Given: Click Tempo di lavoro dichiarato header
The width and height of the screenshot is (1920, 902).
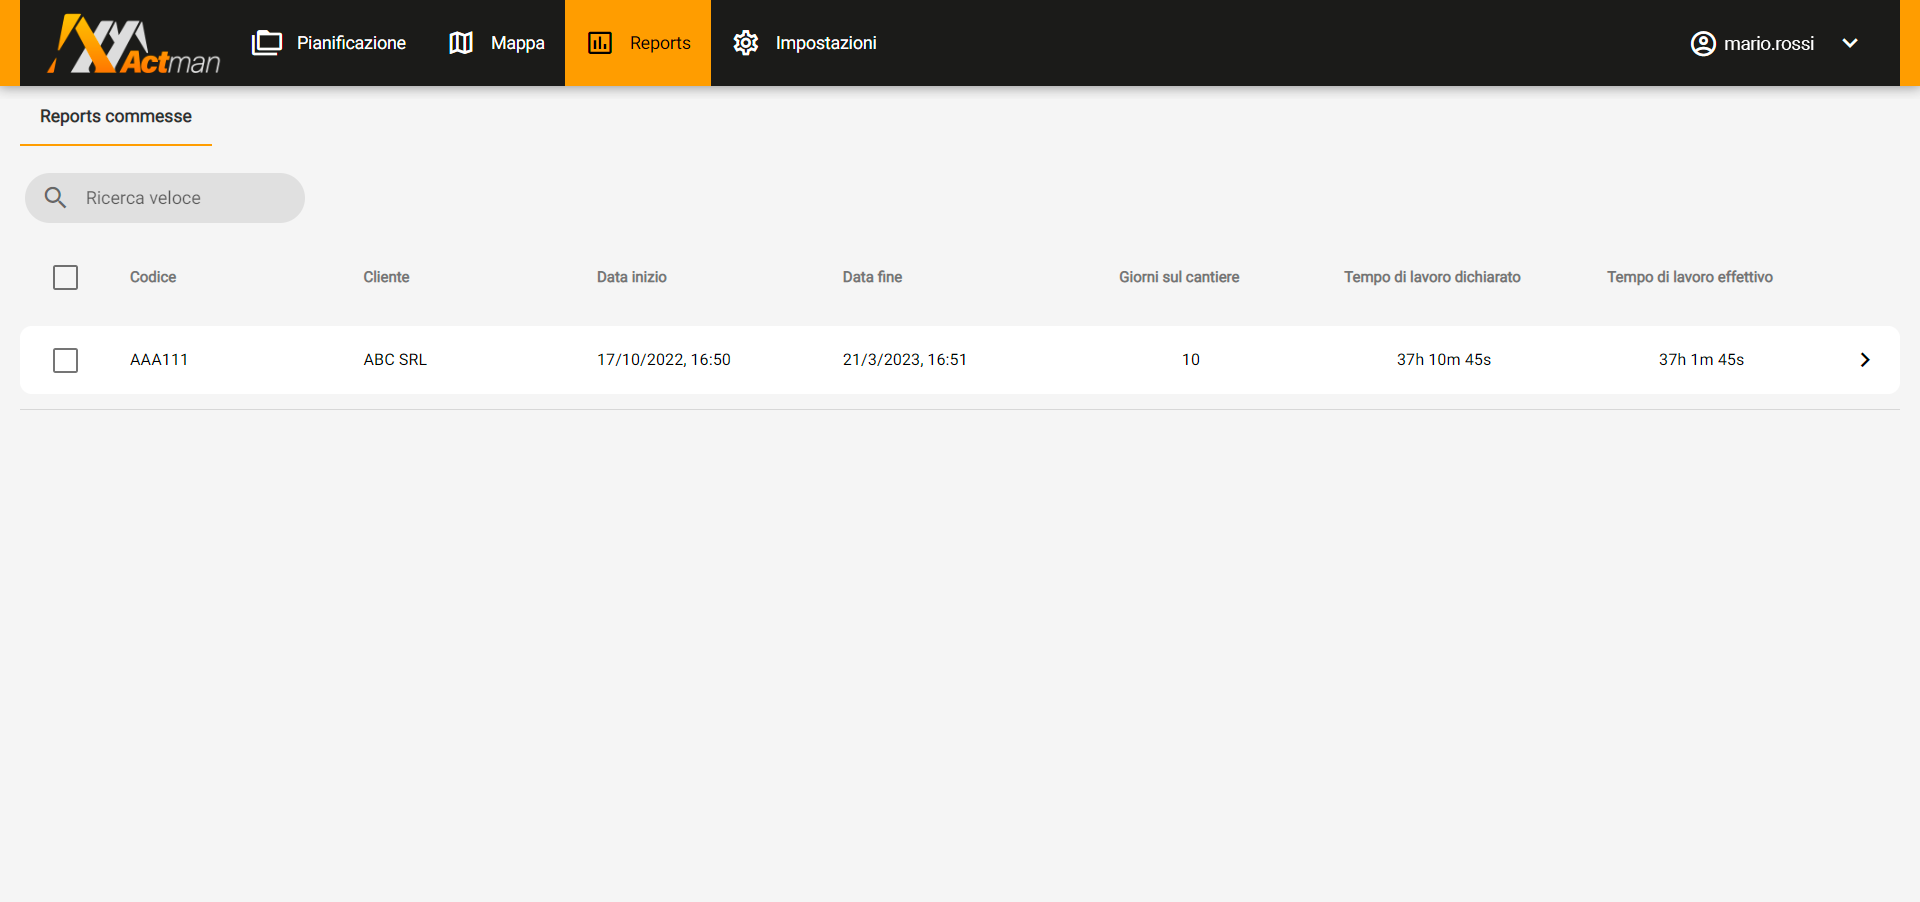Looking at the screenshot, I should [1432, 277].
